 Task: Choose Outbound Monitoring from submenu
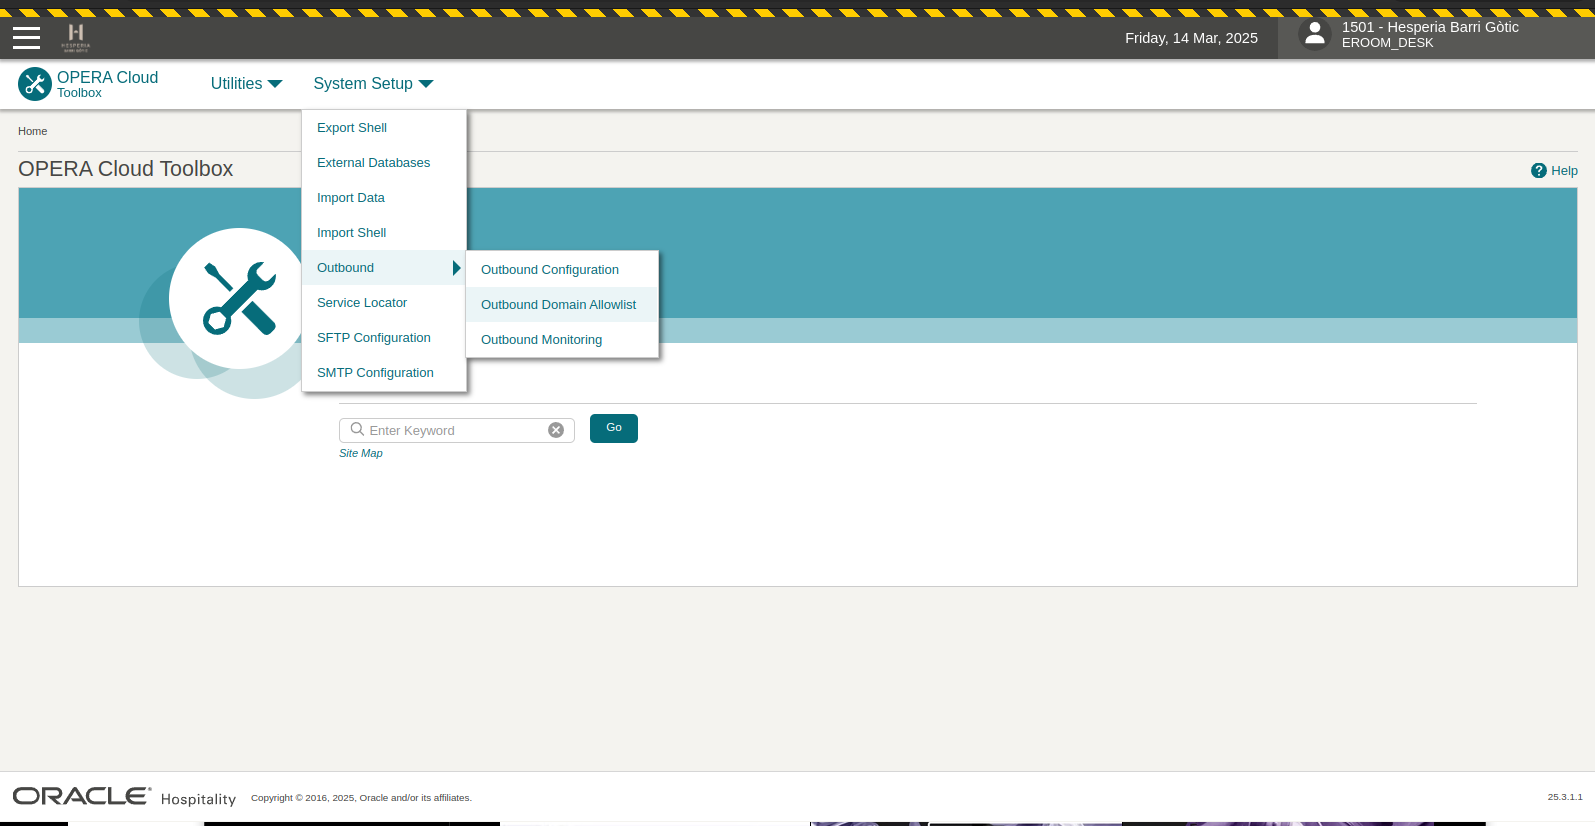[x=541, y=340]
